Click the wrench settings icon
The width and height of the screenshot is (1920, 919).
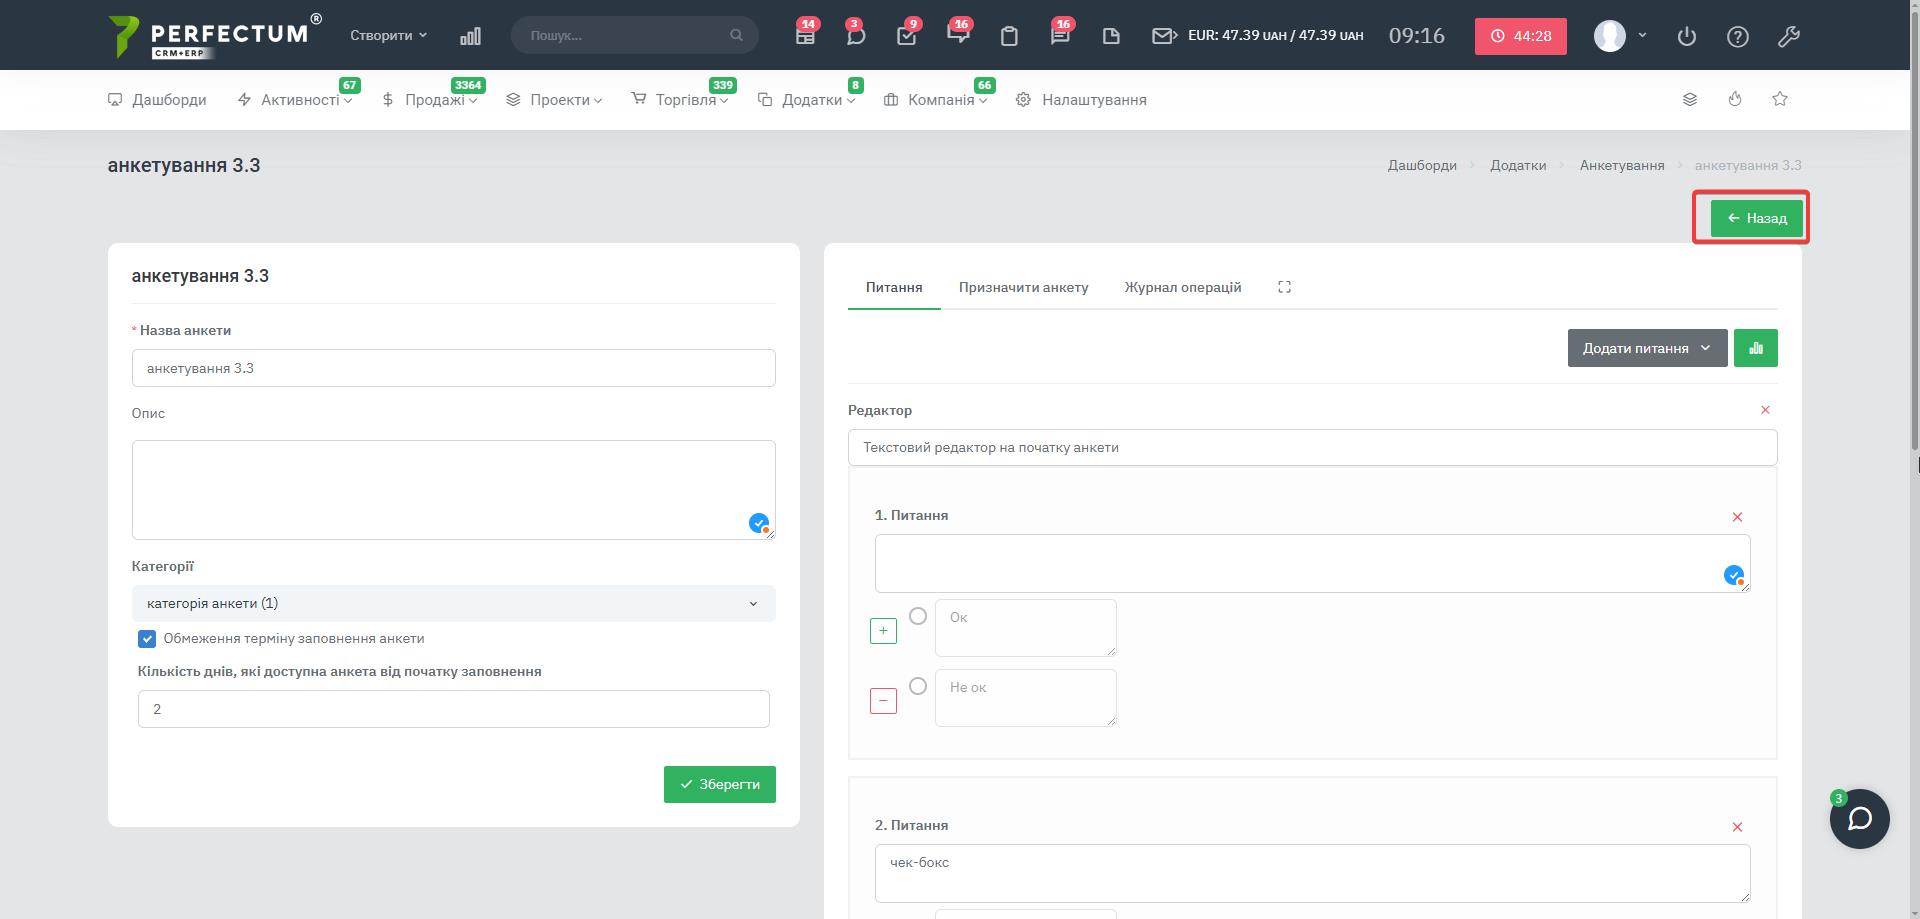[x=1789, y=36]
